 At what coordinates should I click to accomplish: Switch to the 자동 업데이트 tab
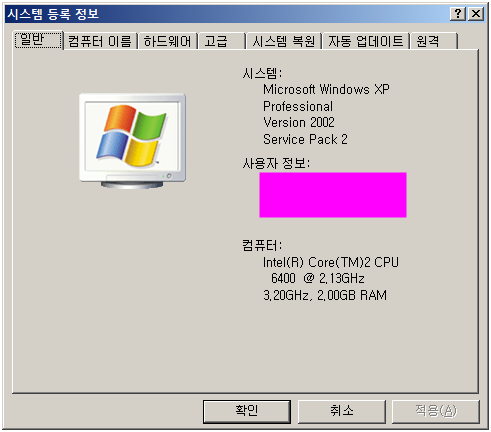coord(366,41)
